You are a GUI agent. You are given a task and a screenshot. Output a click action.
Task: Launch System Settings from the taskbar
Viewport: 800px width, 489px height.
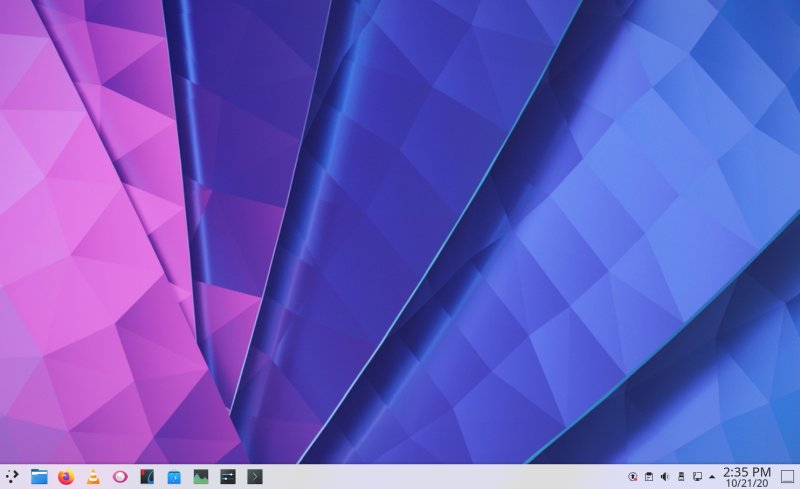(228, 477)
